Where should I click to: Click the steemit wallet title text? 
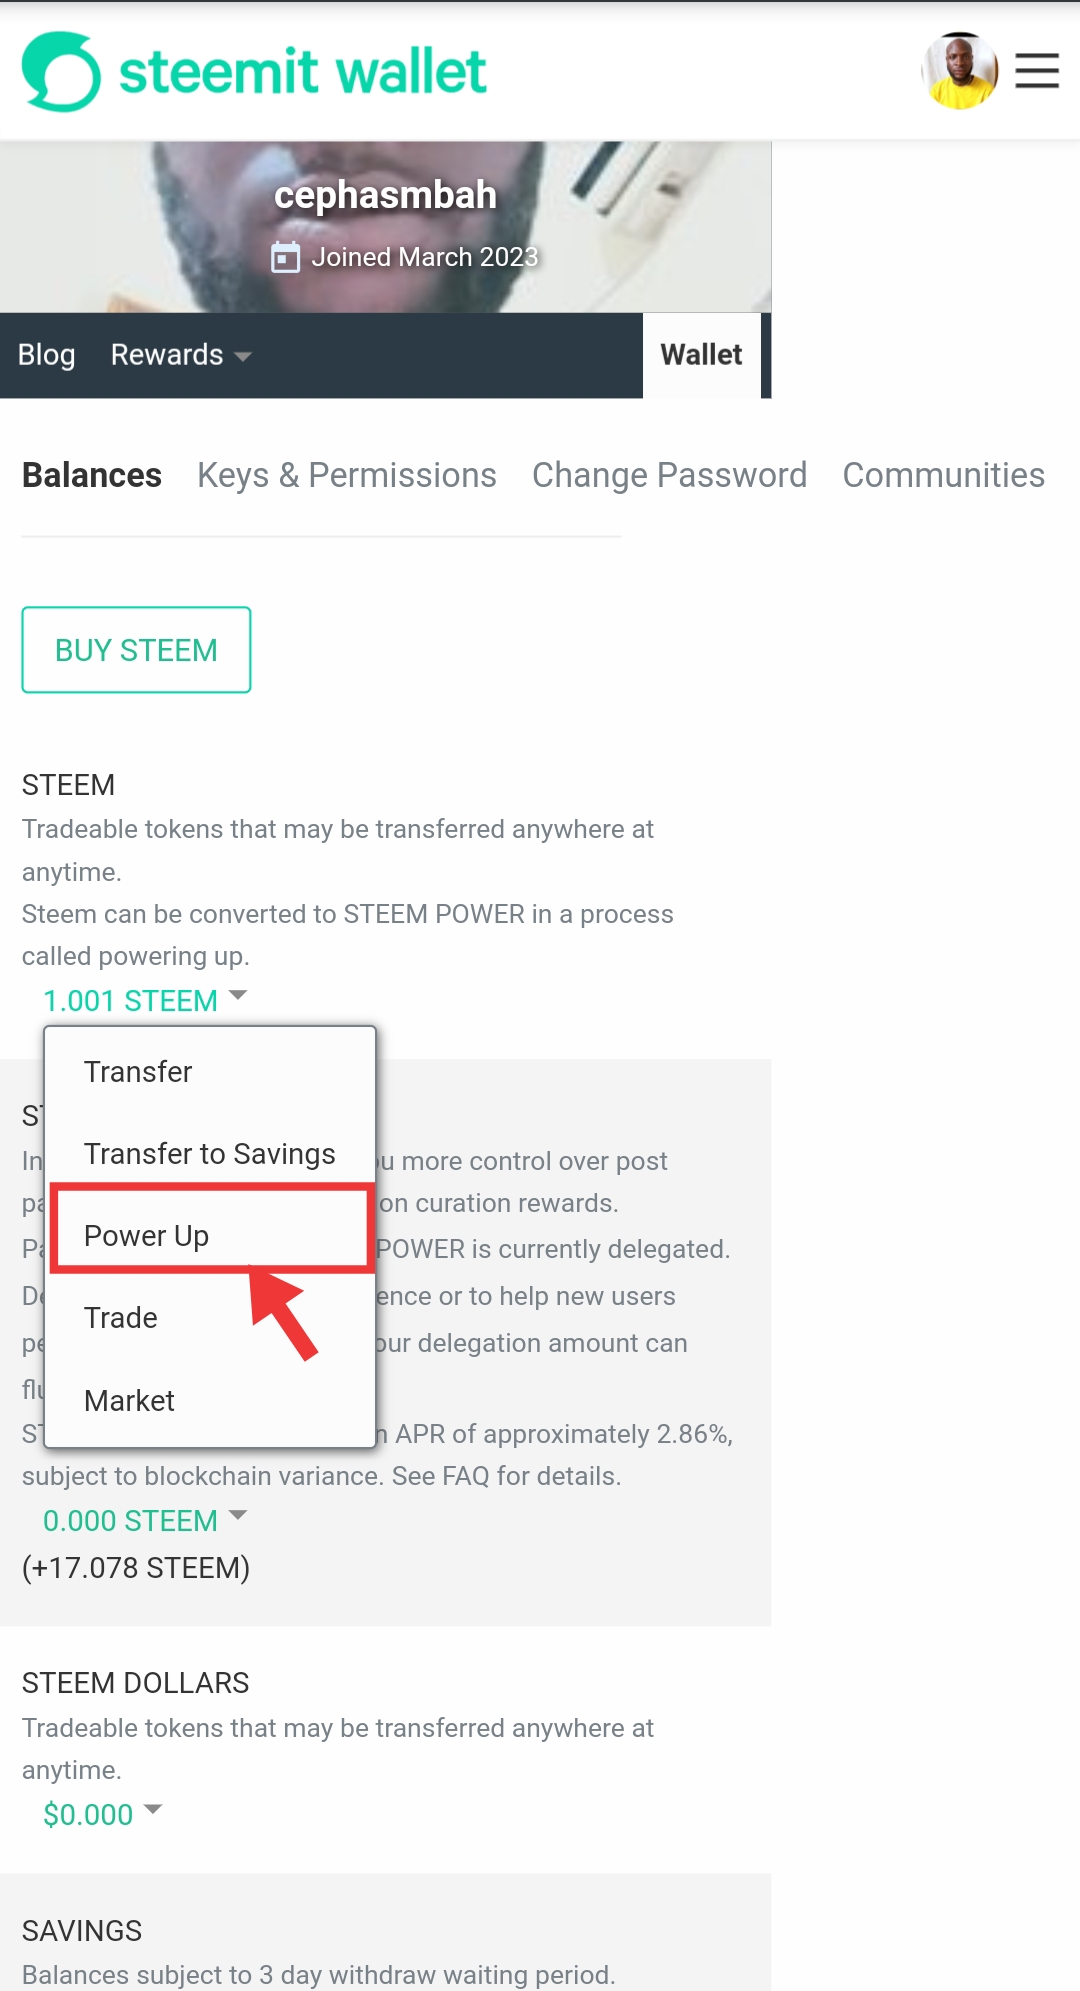[303, 72]
